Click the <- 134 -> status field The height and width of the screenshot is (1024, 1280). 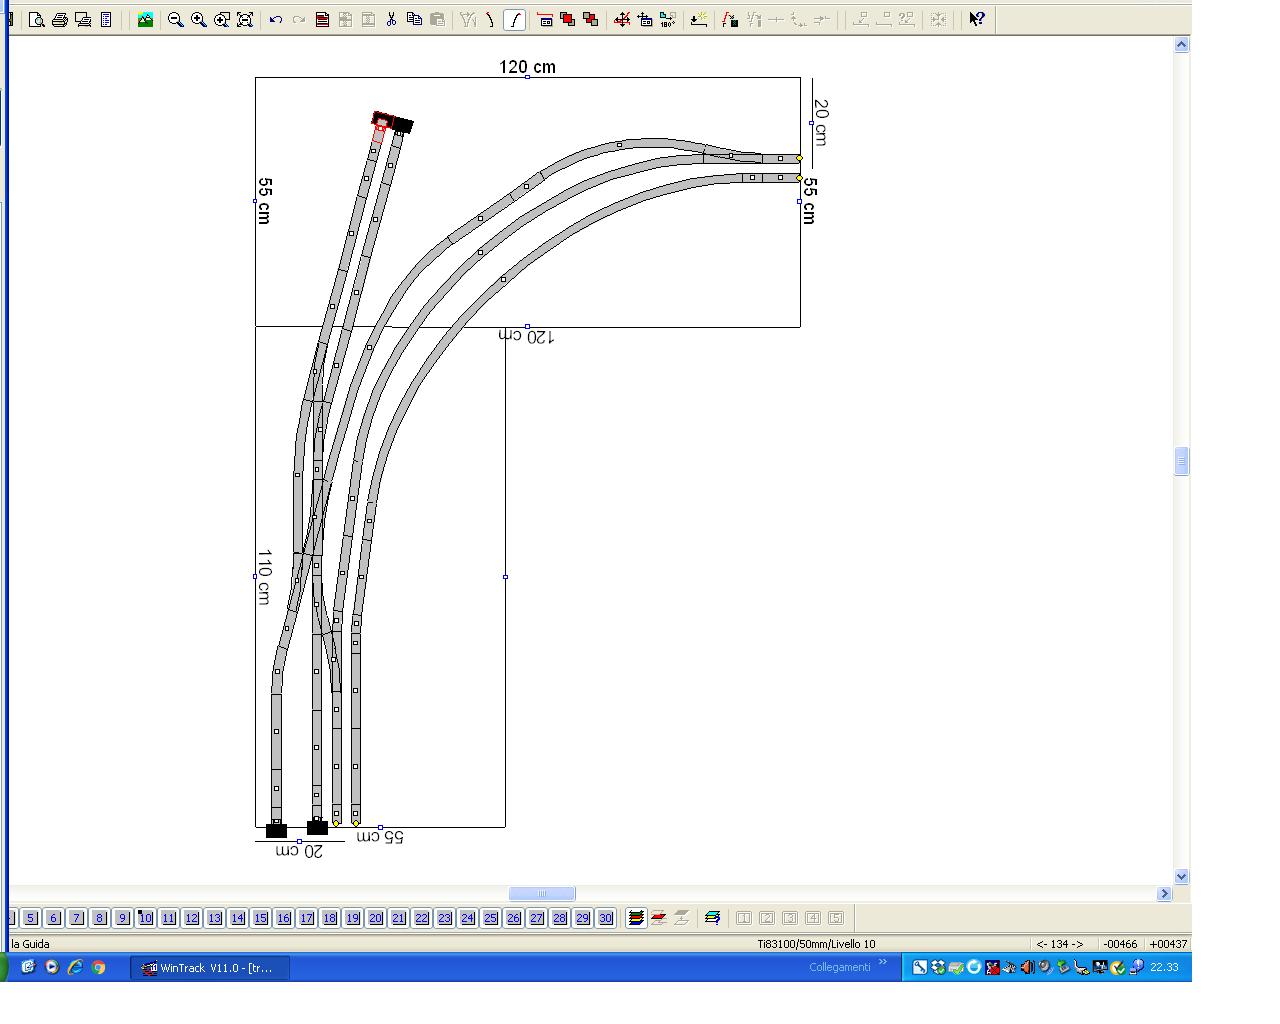(x=1060, y=944)
